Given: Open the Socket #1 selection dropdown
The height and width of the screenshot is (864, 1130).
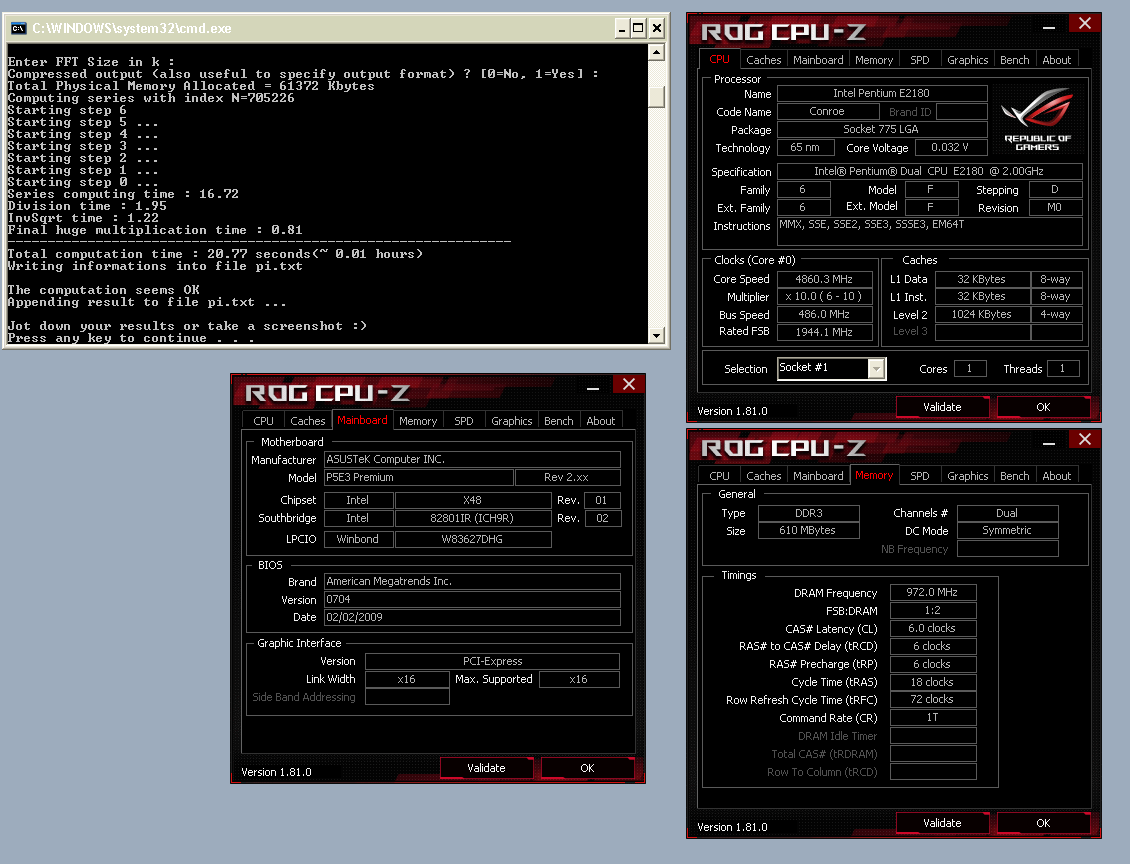Looking at the screenshot, I should 876,368.
